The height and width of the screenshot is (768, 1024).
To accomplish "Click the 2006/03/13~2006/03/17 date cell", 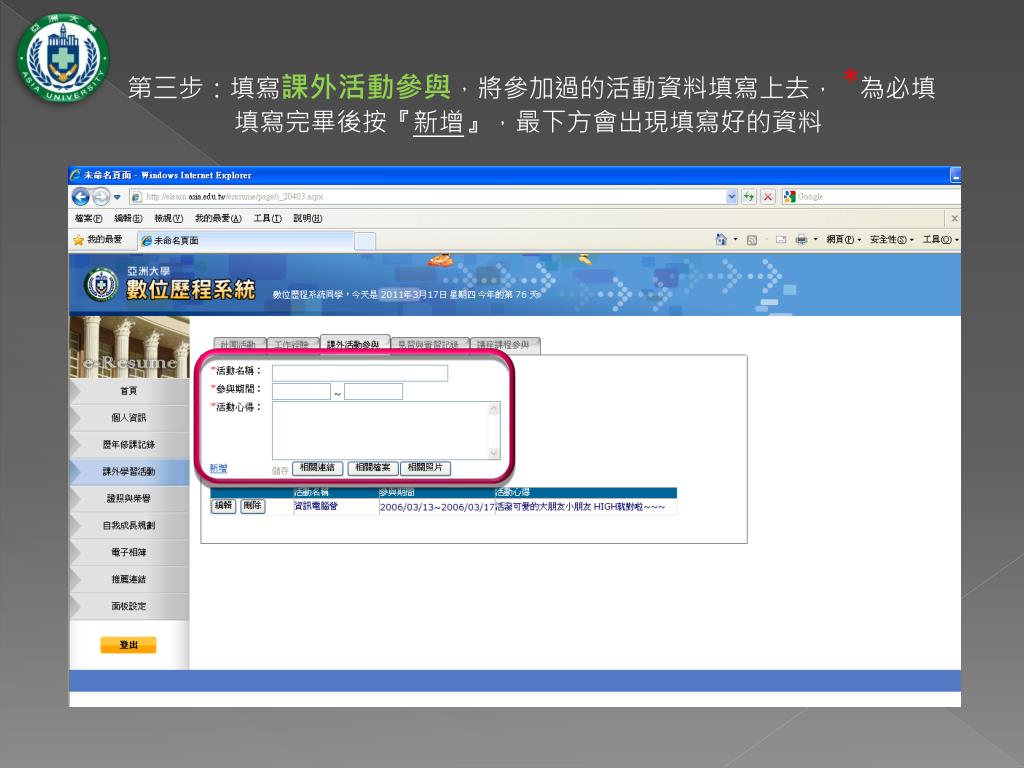I will click(x=437, y=507).
